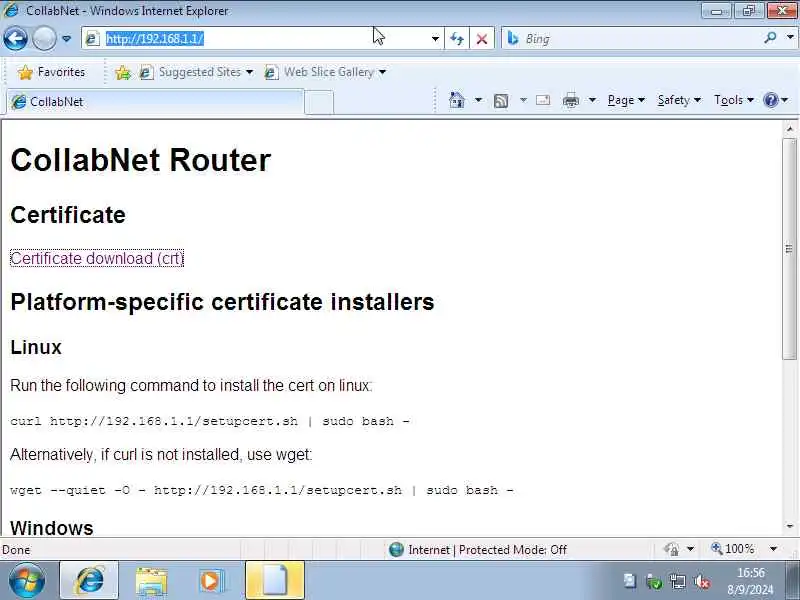This screenshot has width=800, height=600.
Task: Click the magnifier search icon
Action: pos(770,38)
